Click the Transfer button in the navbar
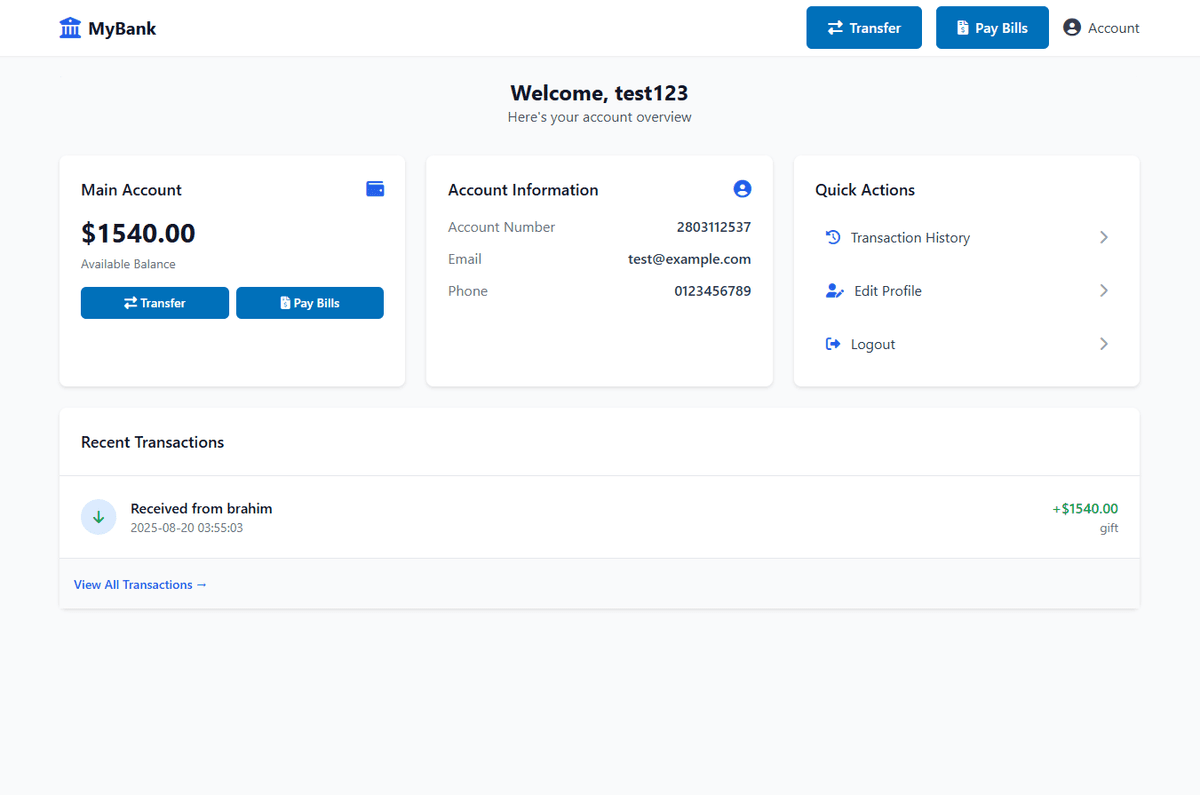Image resolution: width=1200 pixels, height=795 pixels. 864,27
